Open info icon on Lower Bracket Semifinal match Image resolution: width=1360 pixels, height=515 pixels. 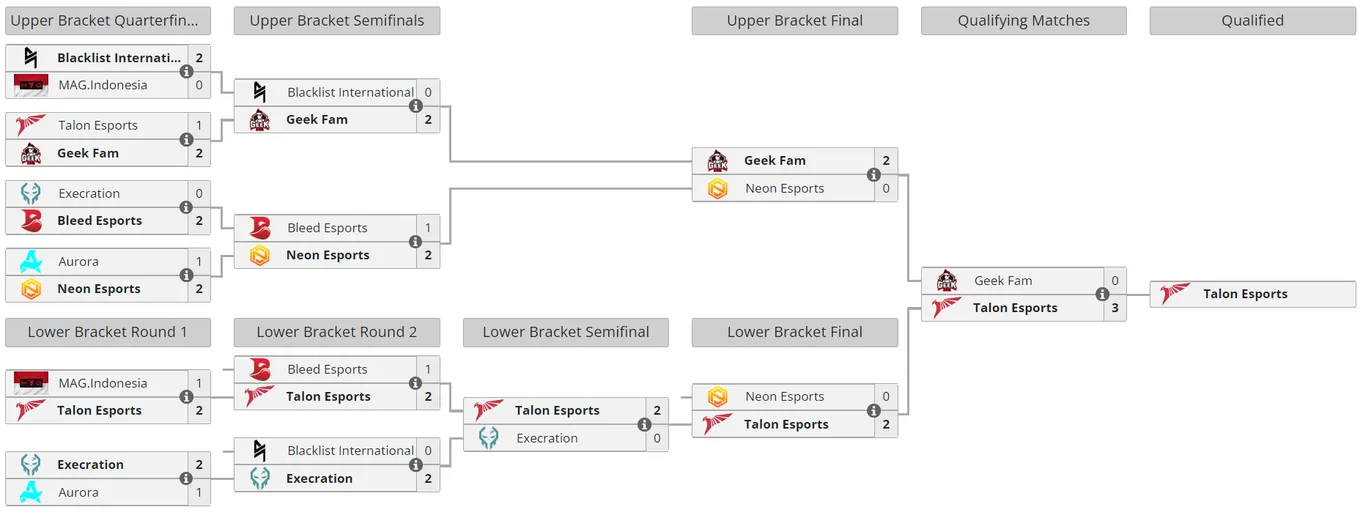pos(644,424)
